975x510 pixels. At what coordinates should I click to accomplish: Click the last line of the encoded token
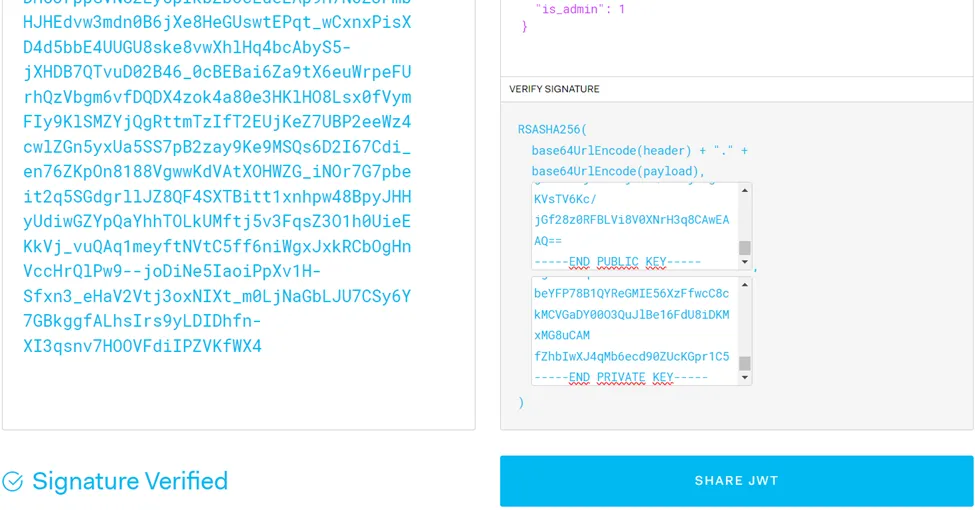pyautogui.click(x=142, y=346)
